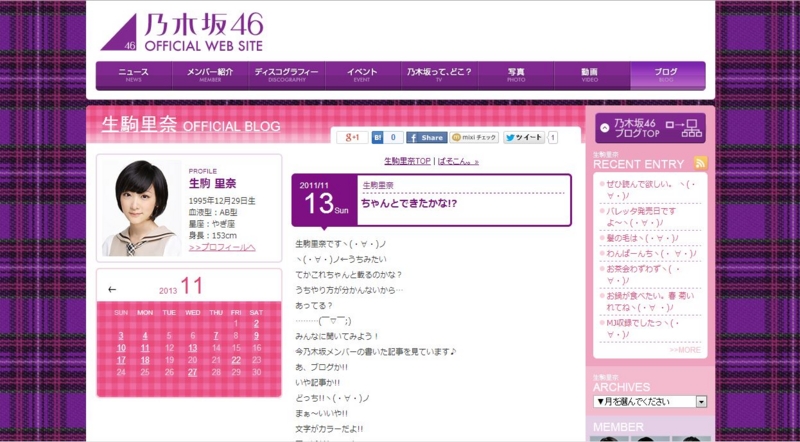
Task: Click the sitemap icon in blog TOP button
Action: click(684, 128)
